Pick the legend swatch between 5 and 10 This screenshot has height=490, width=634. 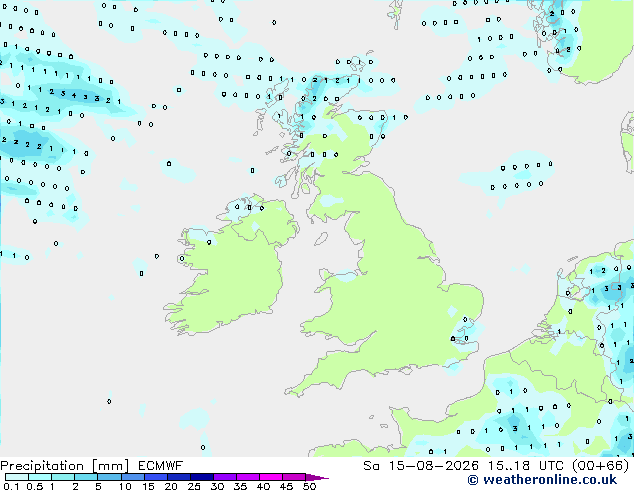click(109, 477)
